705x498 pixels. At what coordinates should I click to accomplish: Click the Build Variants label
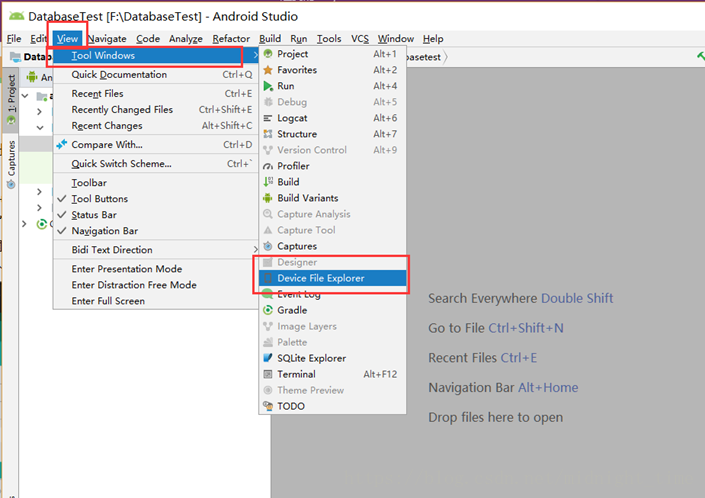308,198
